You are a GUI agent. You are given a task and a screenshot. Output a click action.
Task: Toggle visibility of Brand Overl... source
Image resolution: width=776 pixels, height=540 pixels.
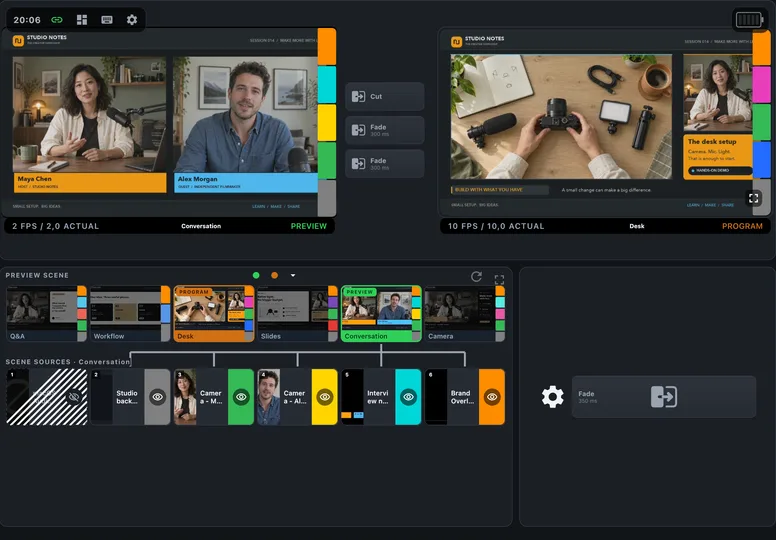(492, 397)
